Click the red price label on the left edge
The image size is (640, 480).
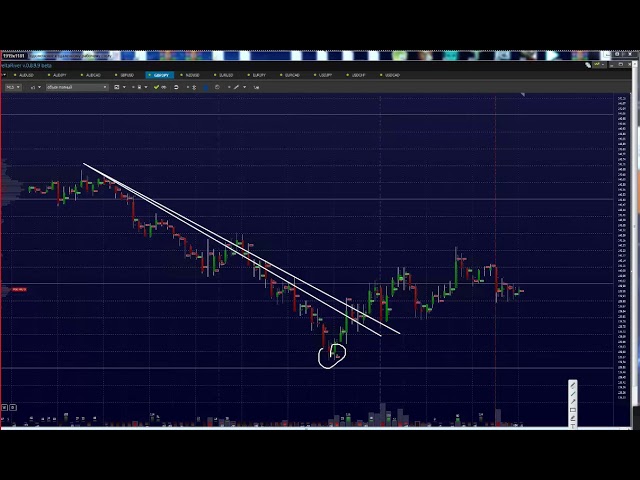(x=18, y=290)
